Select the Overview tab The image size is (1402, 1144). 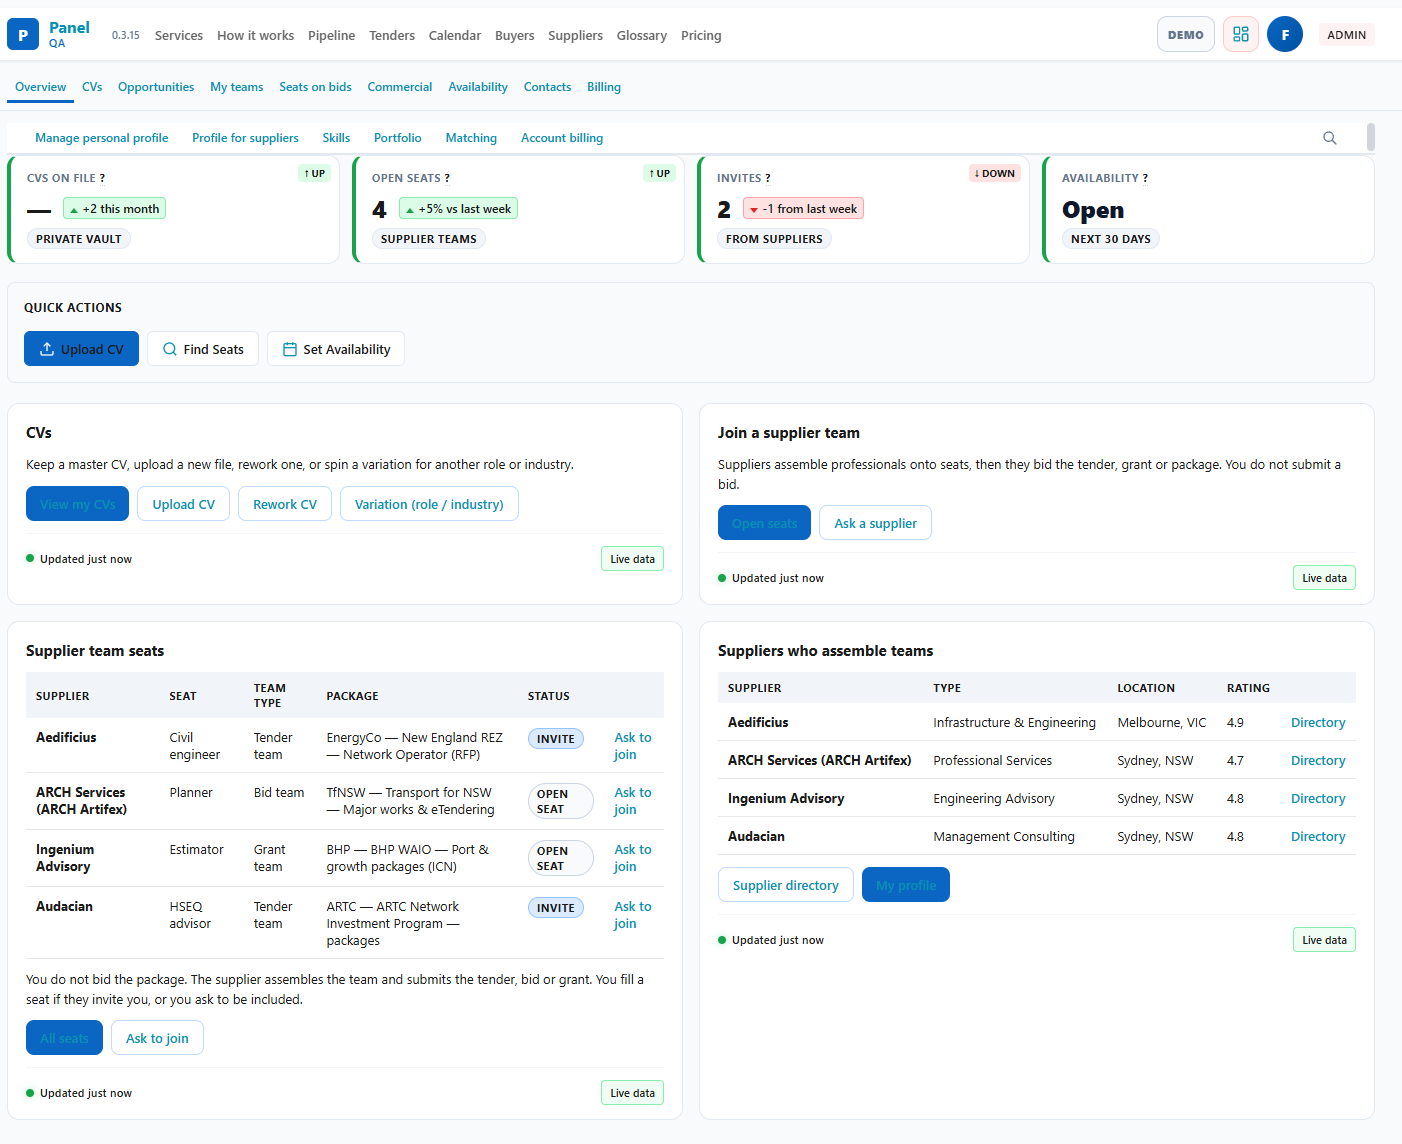click(x=41, y=87)
